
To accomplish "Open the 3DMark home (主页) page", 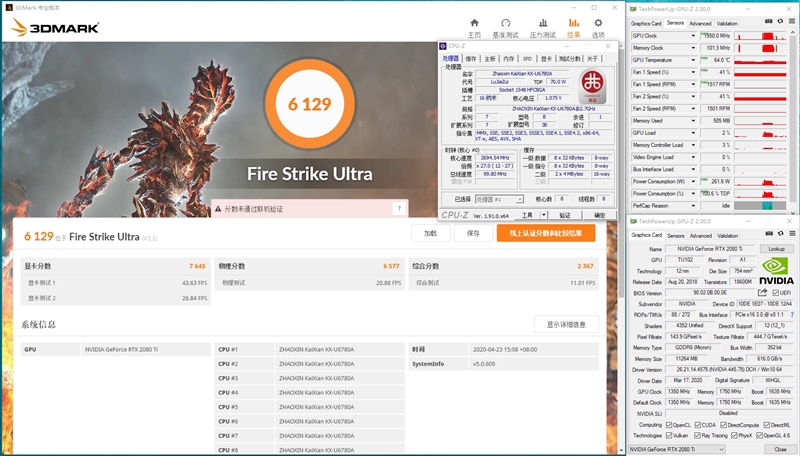I will pos(474,28).
